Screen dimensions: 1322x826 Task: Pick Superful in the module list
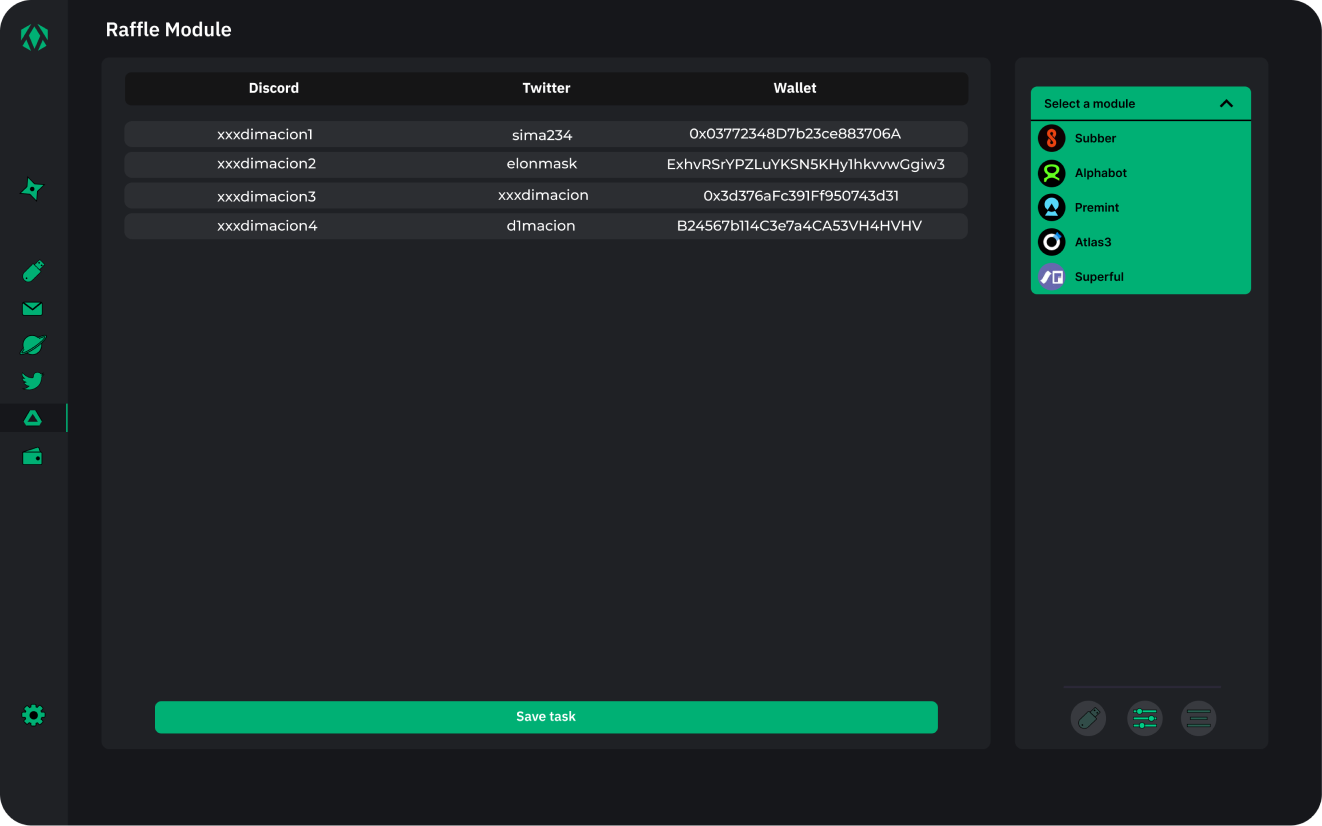[1098, 277]
